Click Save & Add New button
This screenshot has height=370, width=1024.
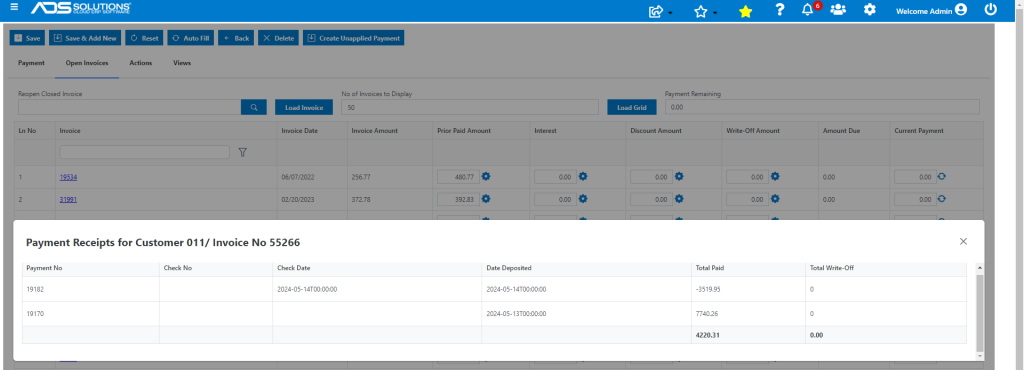pos(85,38)
